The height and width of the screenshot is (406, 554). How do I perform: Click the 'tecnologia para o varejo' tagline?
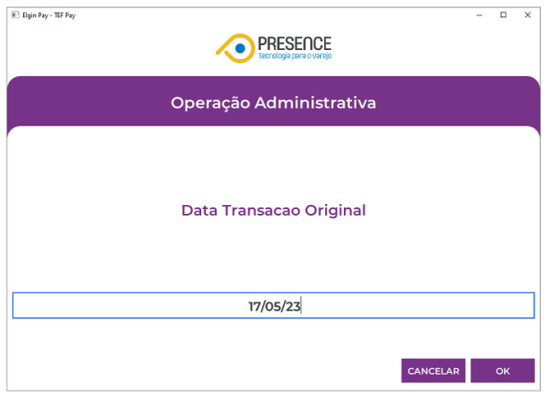coord(295,56)
